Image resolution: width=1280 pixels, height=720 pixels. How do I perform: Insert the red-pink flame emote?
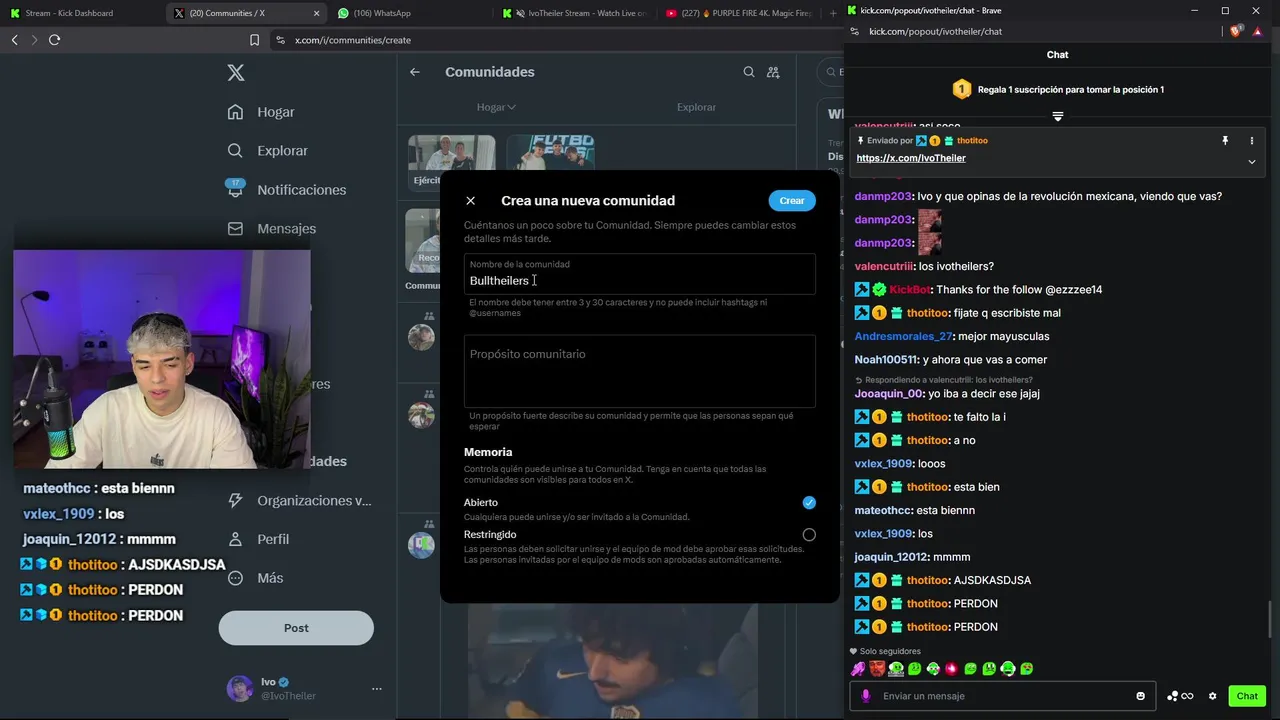pos(952,669)
